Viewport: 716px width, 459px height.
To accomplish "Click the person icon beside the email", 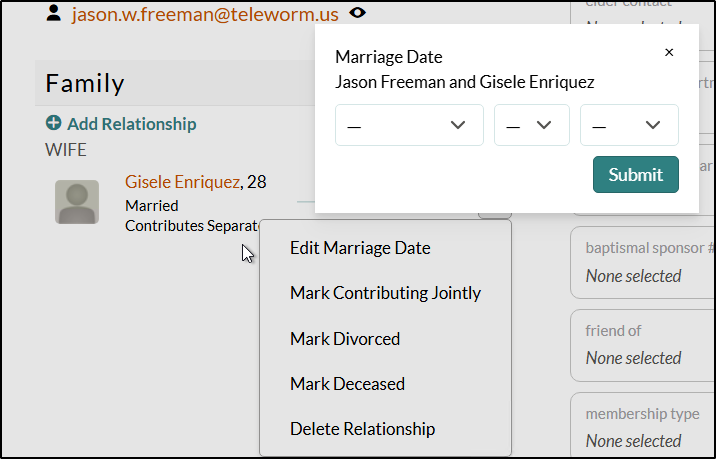I will tap(53, 13).
